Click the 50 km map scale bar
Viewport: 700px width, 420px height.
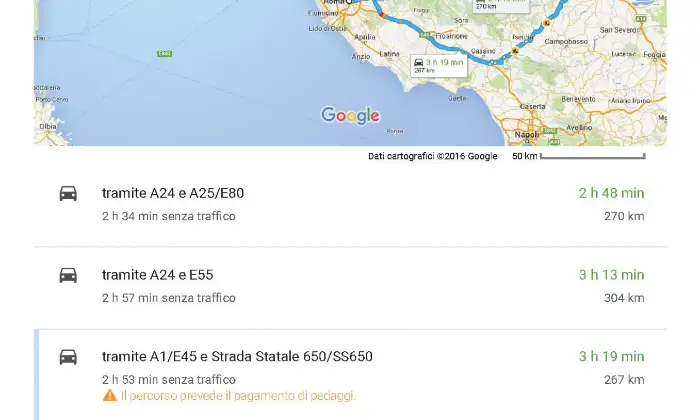coord(590,156)
